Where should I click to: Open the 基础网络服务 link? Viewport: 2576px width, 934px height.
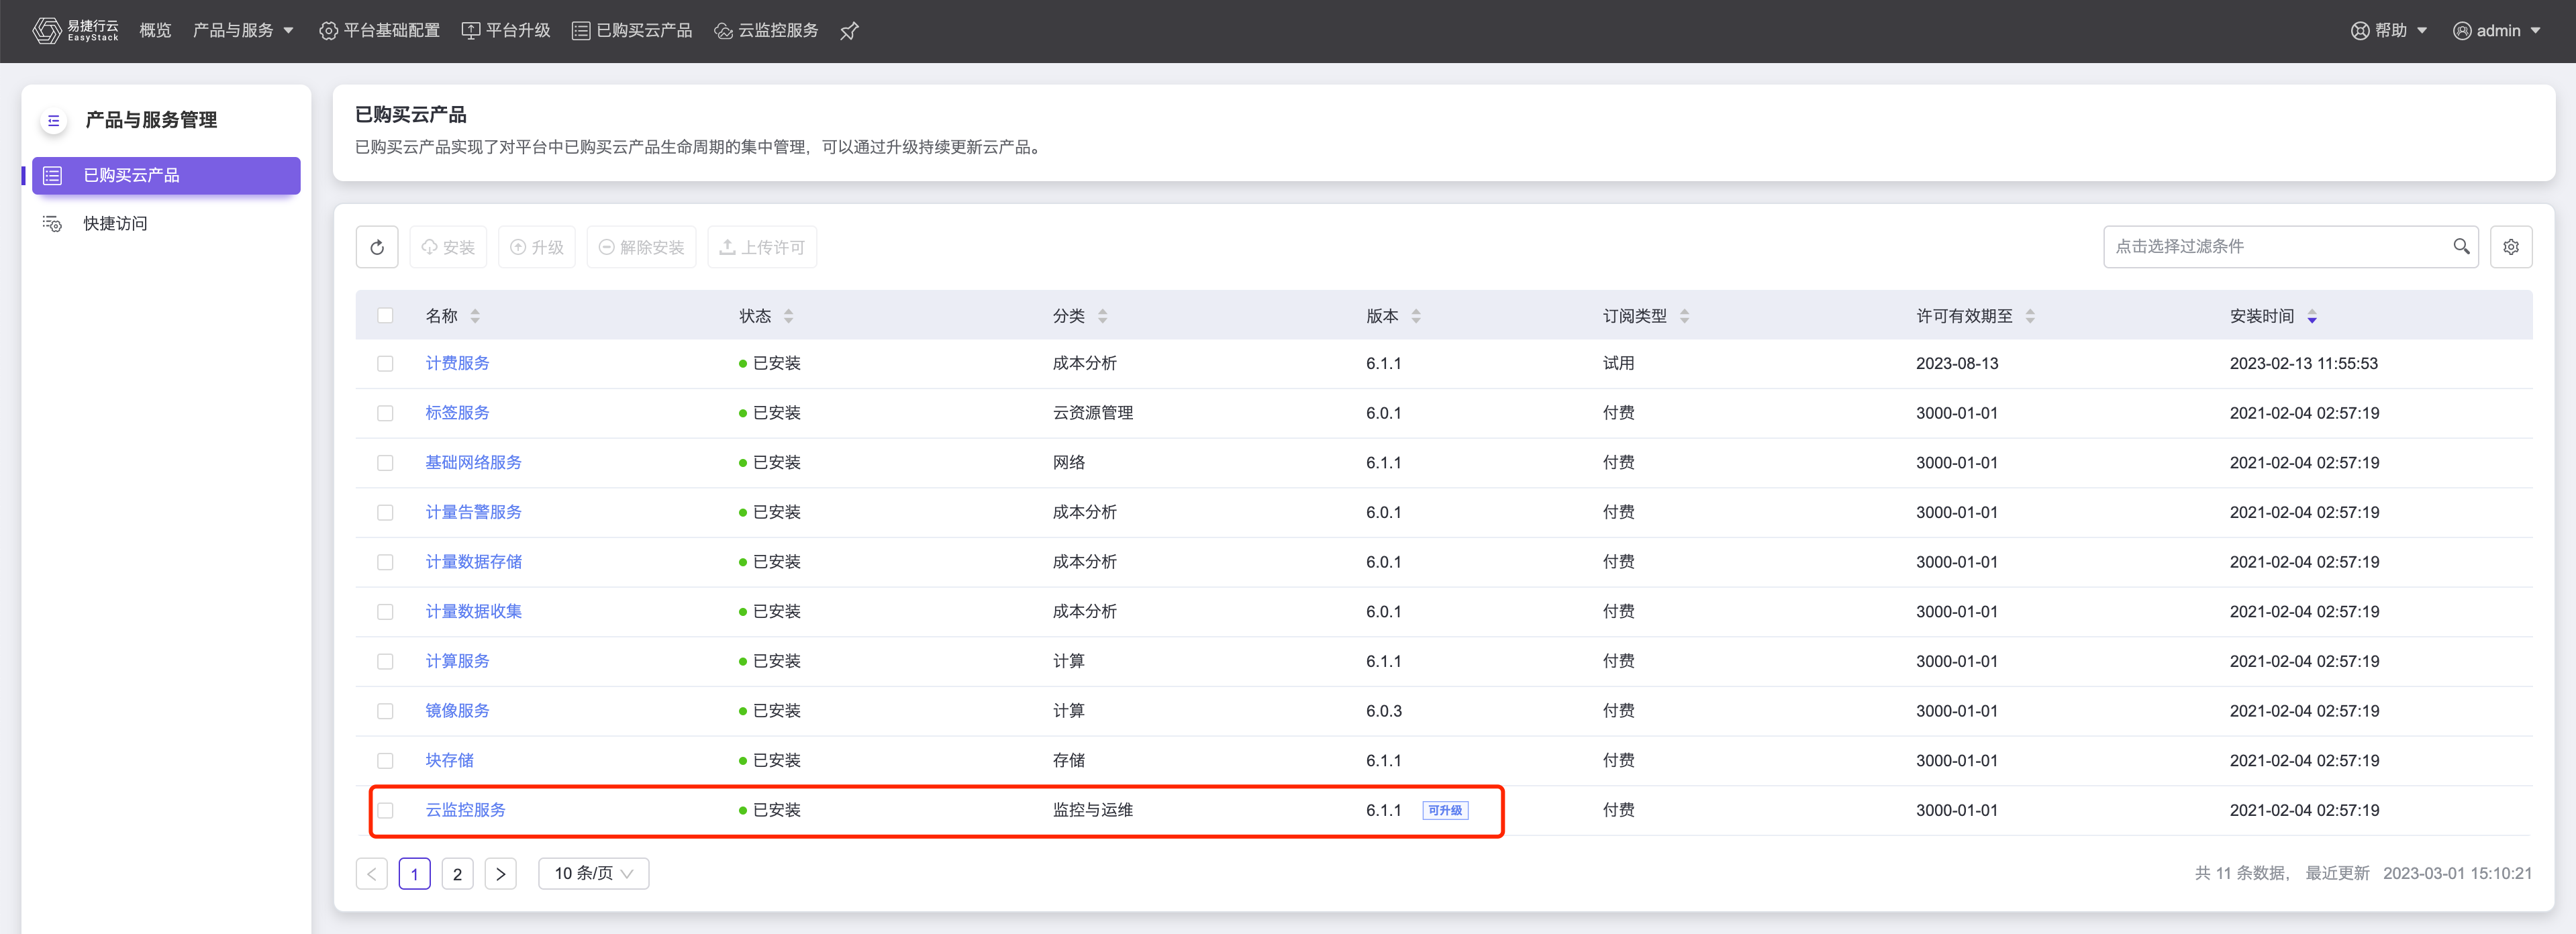pos(473,463)
